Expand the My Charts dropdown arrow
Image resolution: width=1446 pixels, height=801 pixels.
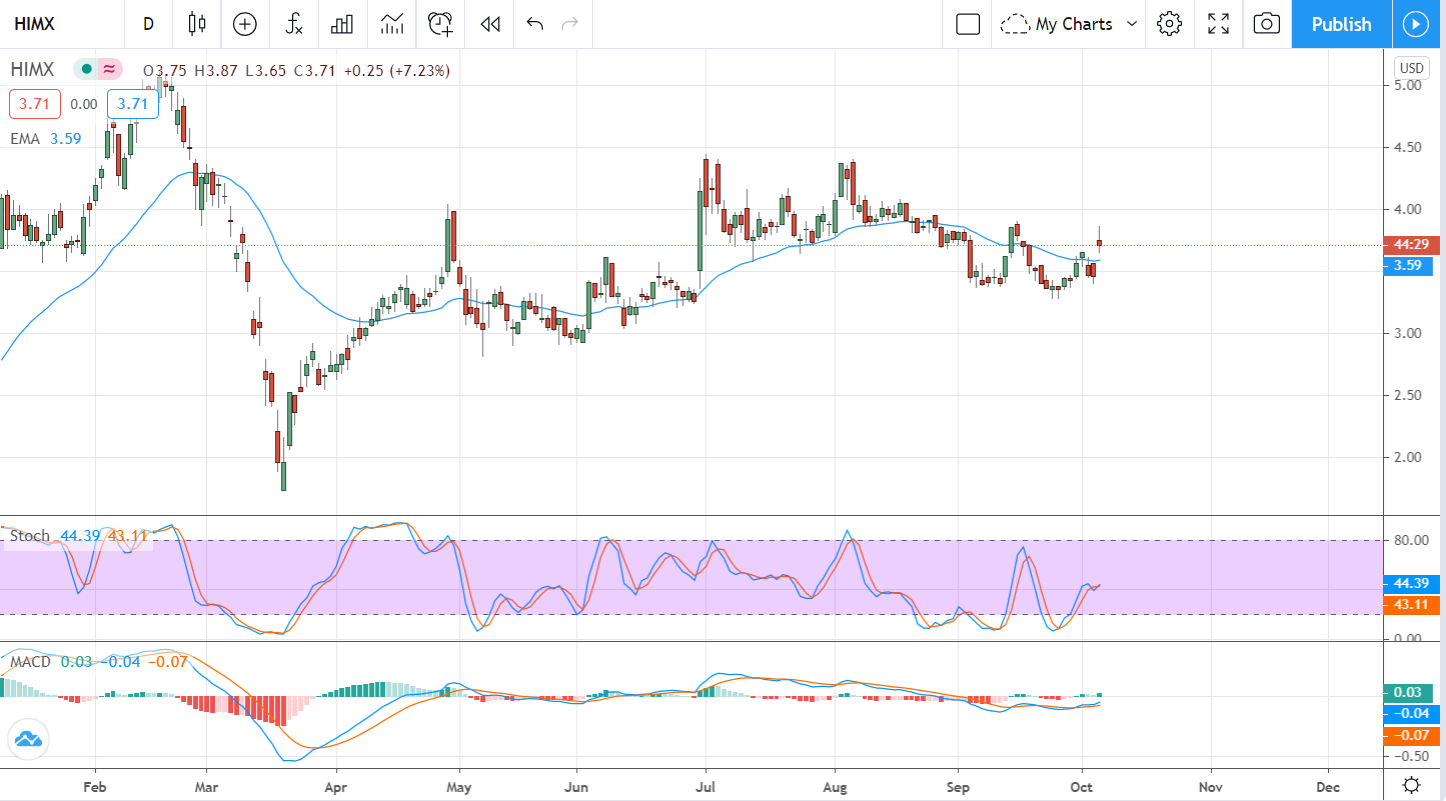pyautogui.click(x=1132, y=24)
